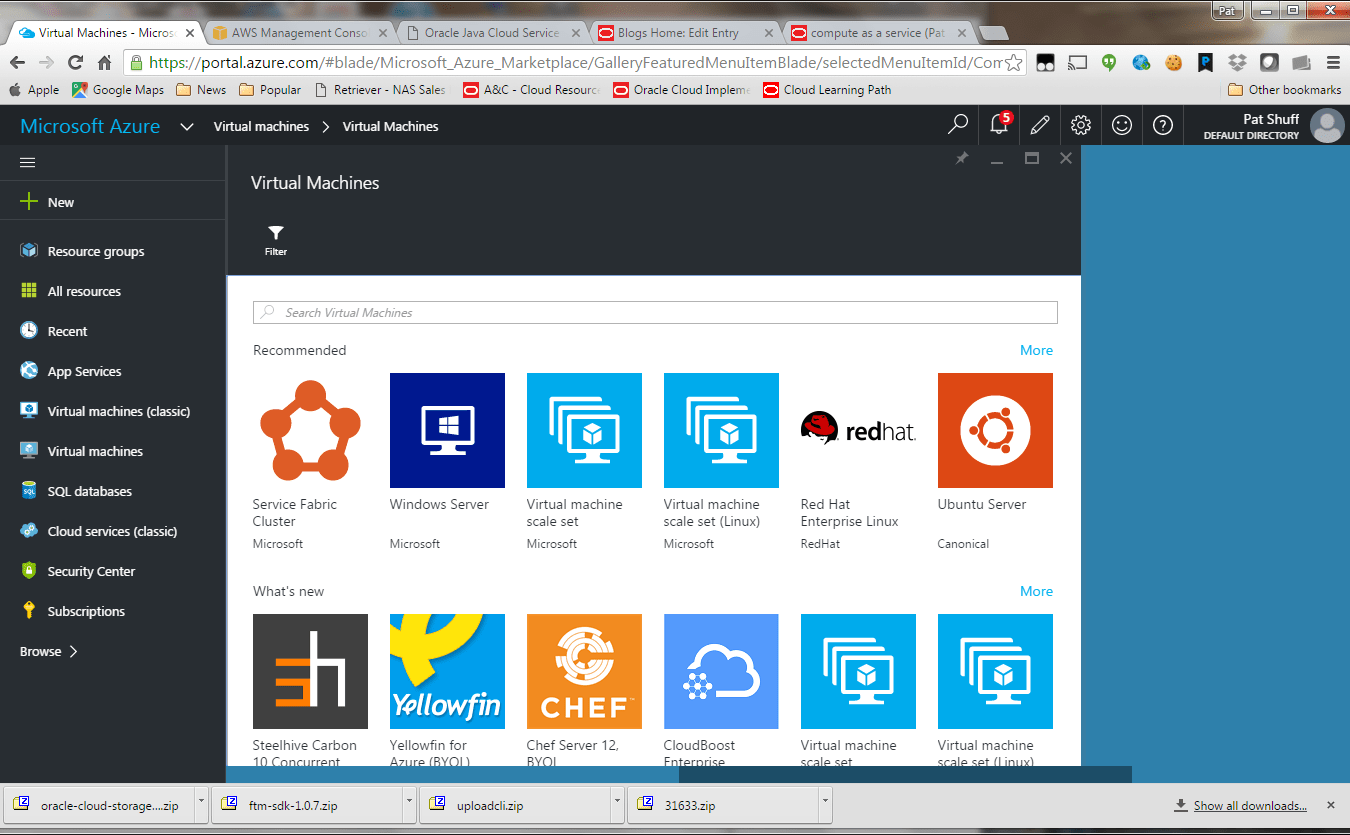Switch to the Blogs Home: Edit Entry tab
This screenshot has height=835, width=1350.
point(684,33)
